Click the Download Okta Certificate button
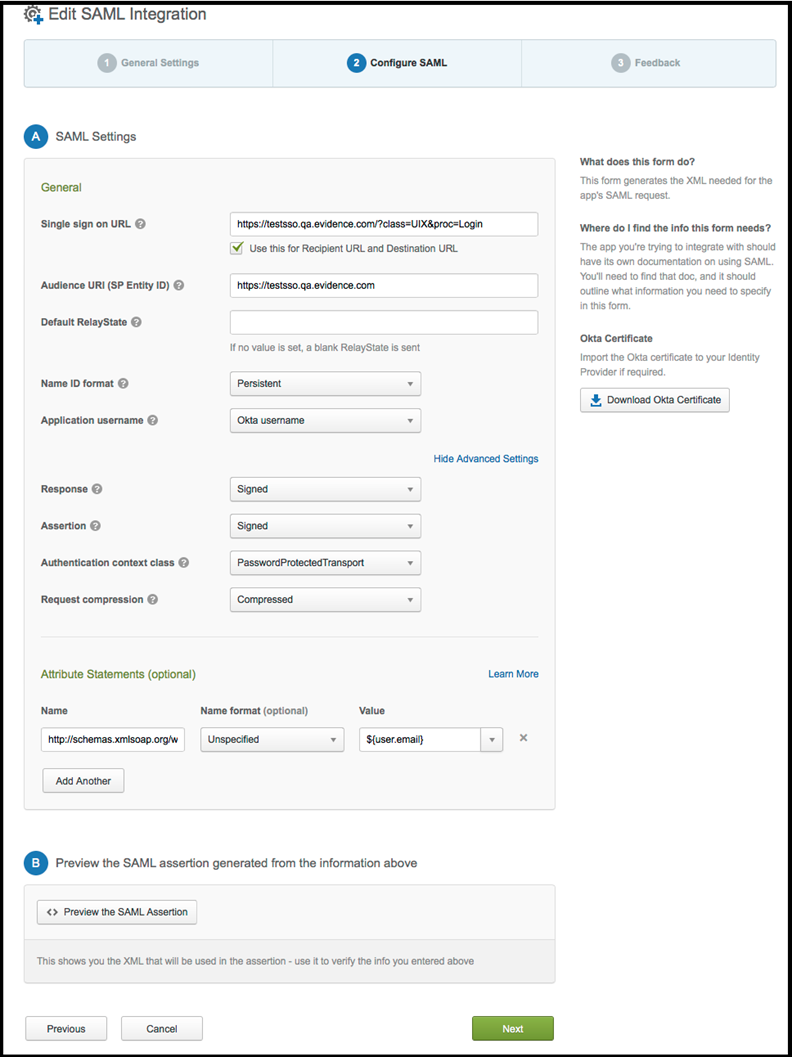 pyautogui.click(x=654, y=400)
